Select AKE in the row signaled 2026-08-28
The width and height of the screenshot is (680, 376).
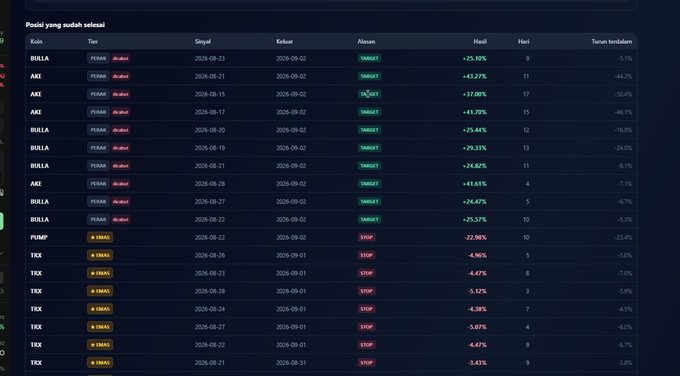click(x=36, y=184)
